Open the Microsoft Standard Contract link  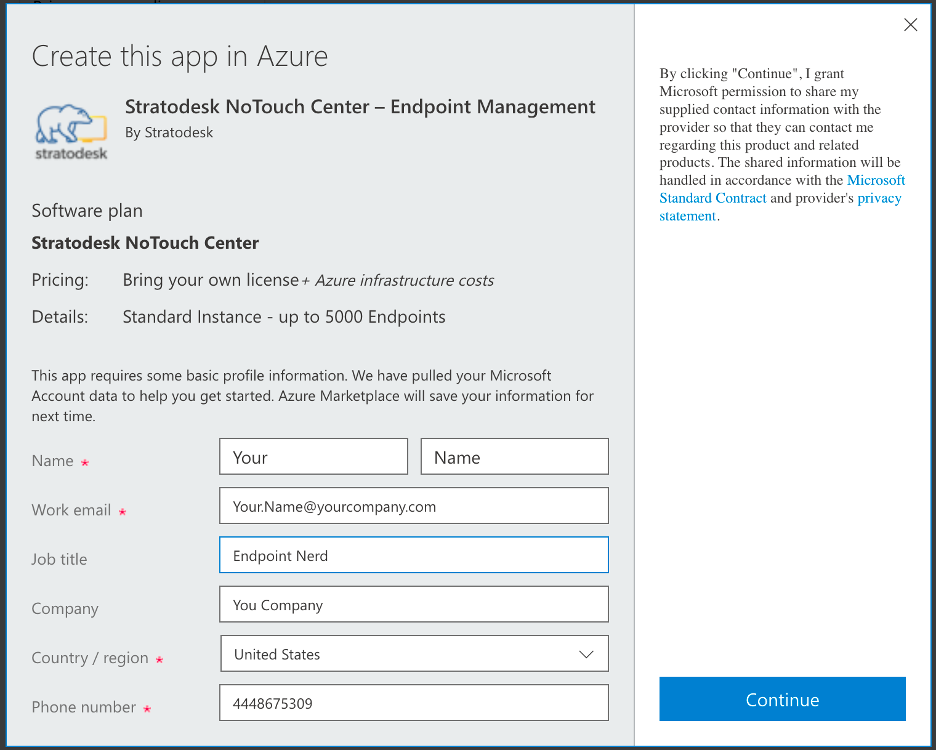783,189
